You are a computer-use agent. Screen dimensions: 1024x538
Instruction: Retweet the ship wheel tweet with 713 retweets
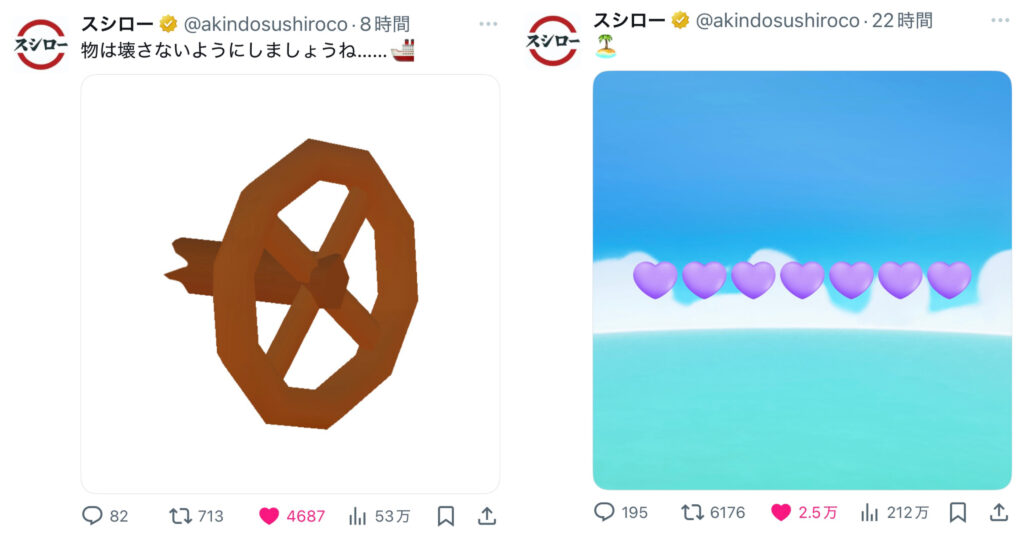(196, 516)
